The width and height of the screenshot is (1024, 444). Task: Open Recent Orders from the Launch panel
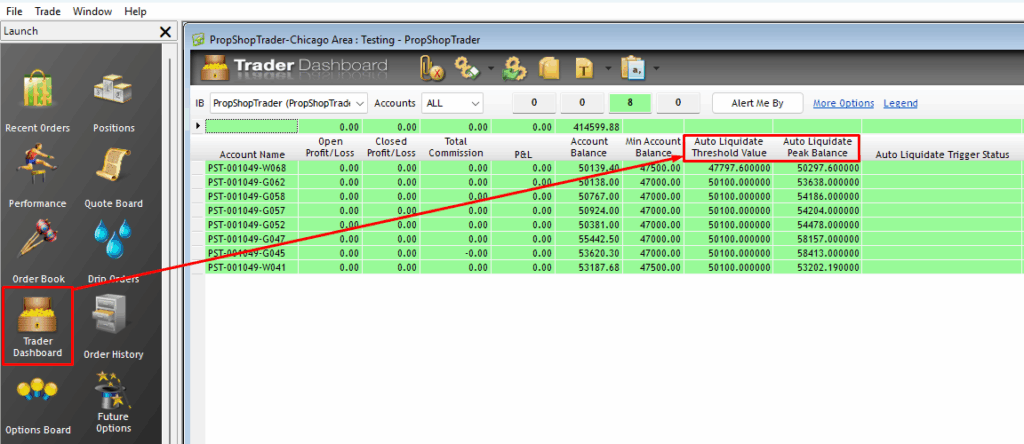[x=37, y=101]
